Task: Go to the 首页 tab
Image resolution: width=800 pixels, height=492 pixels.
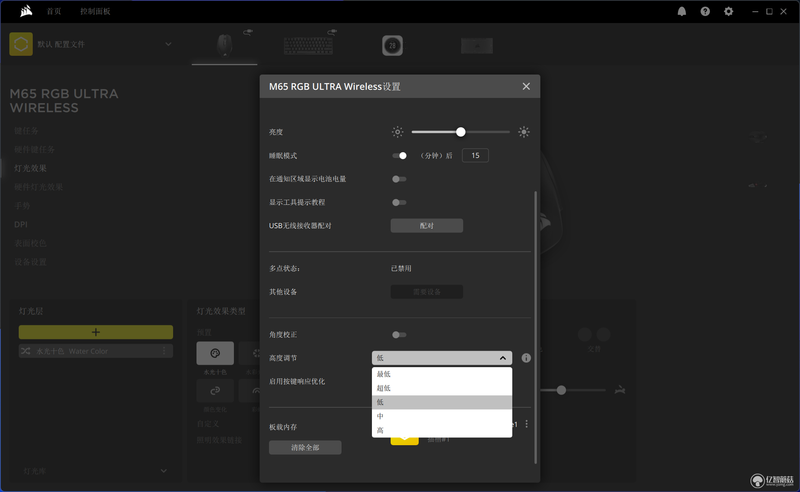Action: click(54, 11)
